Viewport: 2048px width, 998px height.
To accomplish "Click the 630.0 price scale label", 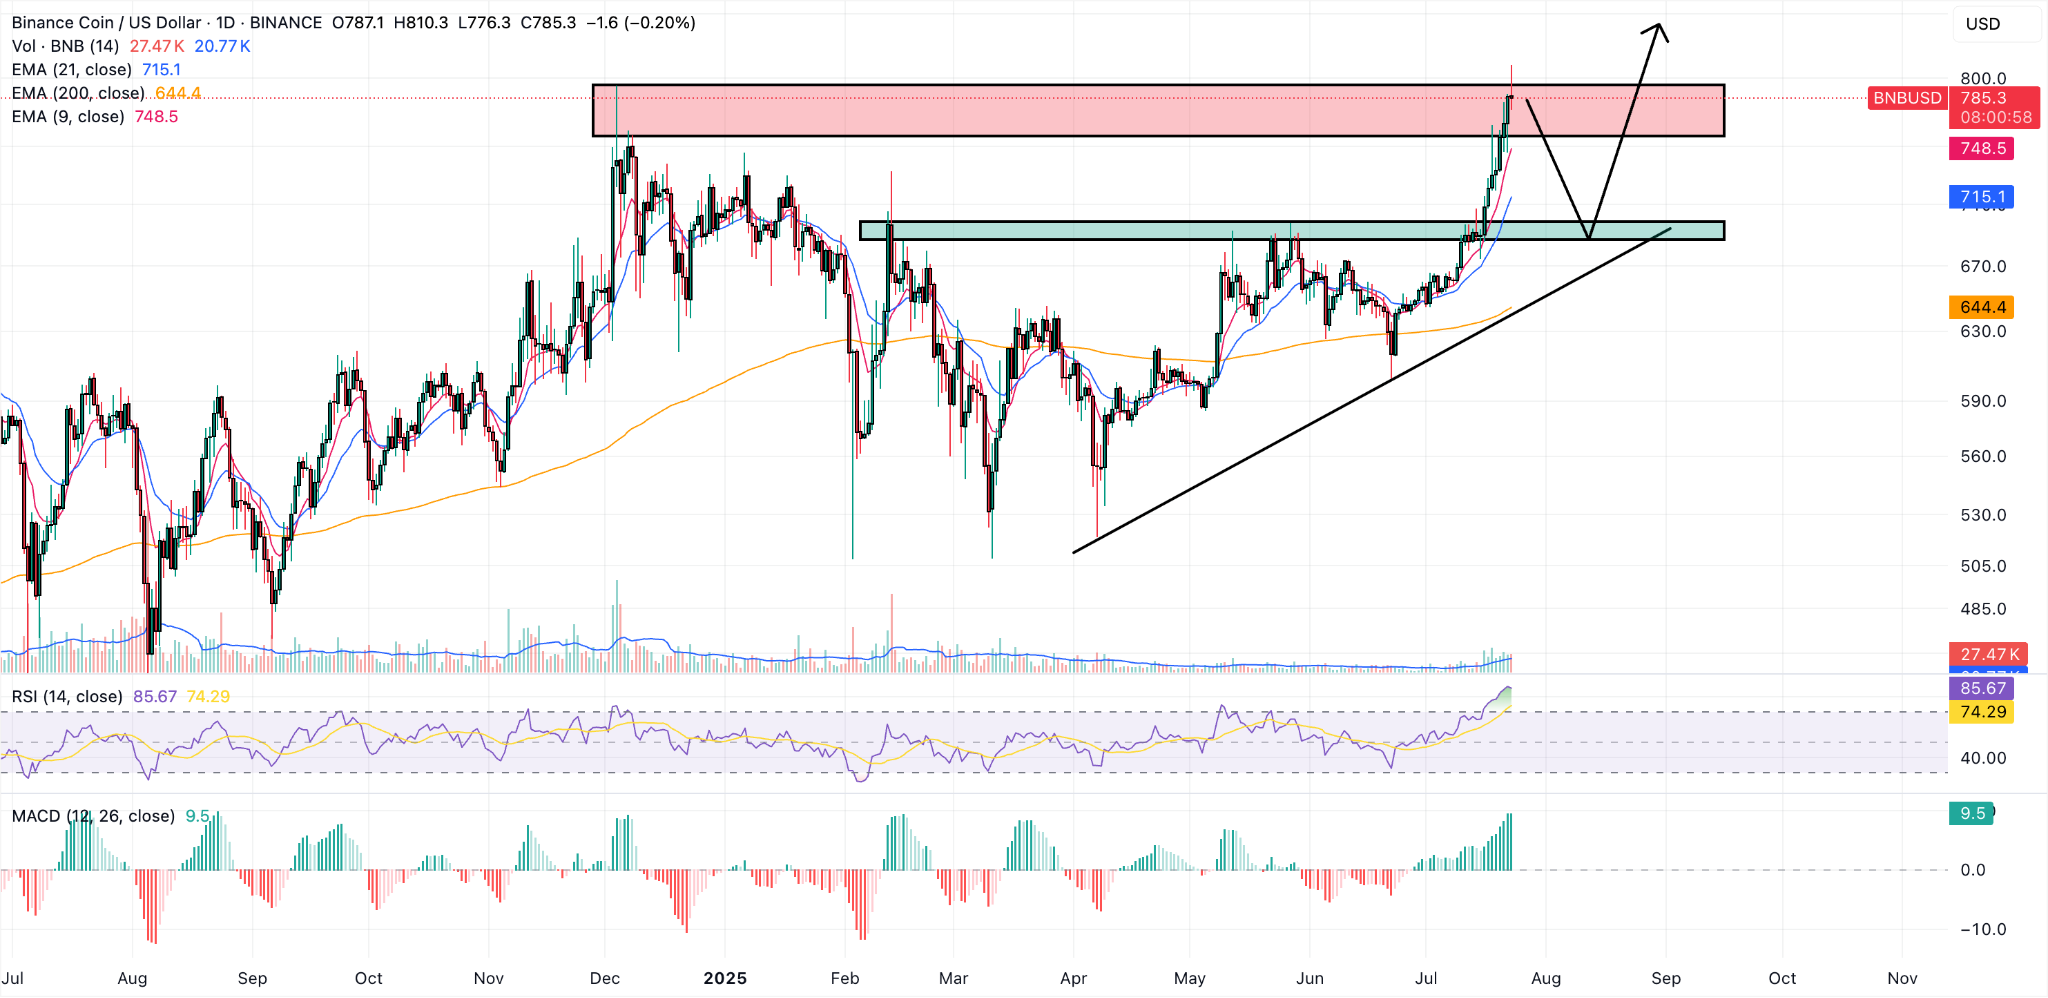I will [x=1983, y=331].
